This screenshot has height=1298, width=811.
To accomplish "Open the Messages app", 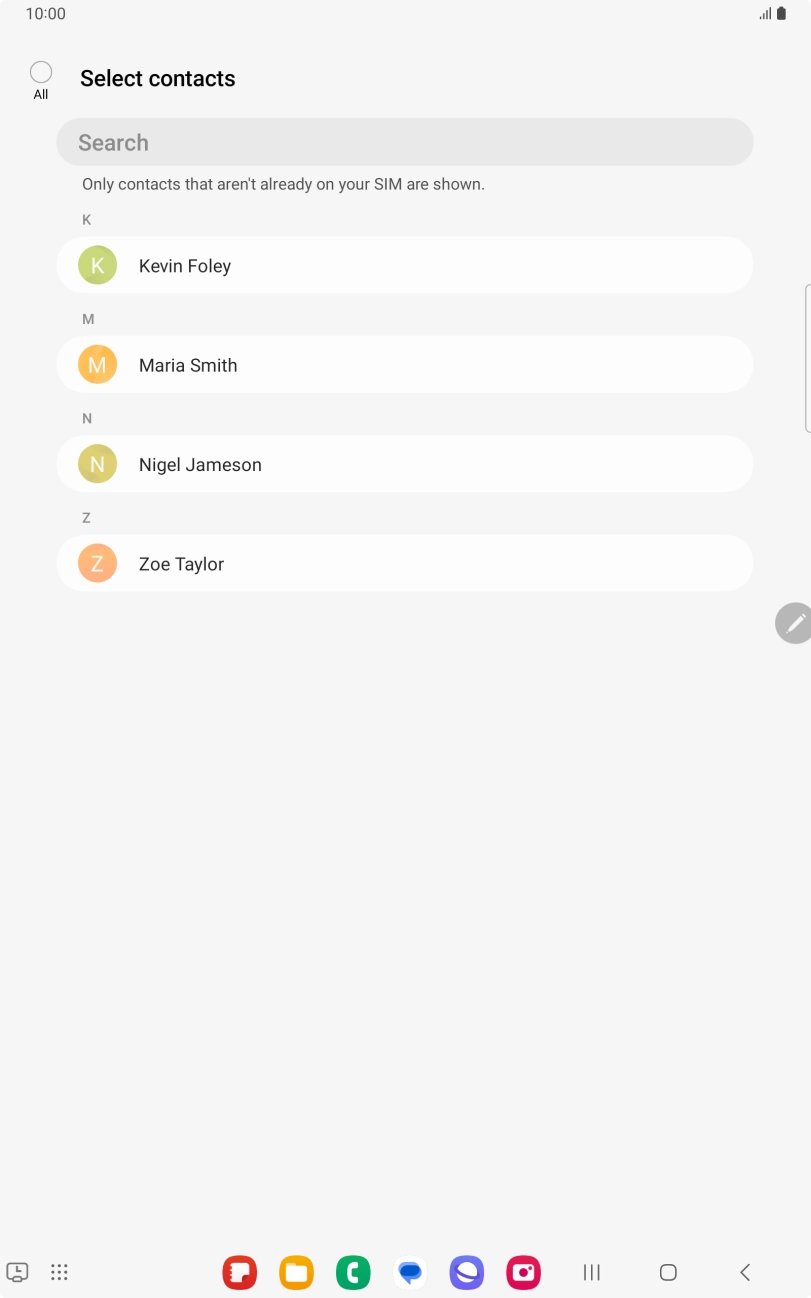I will tap(410, 1272).
